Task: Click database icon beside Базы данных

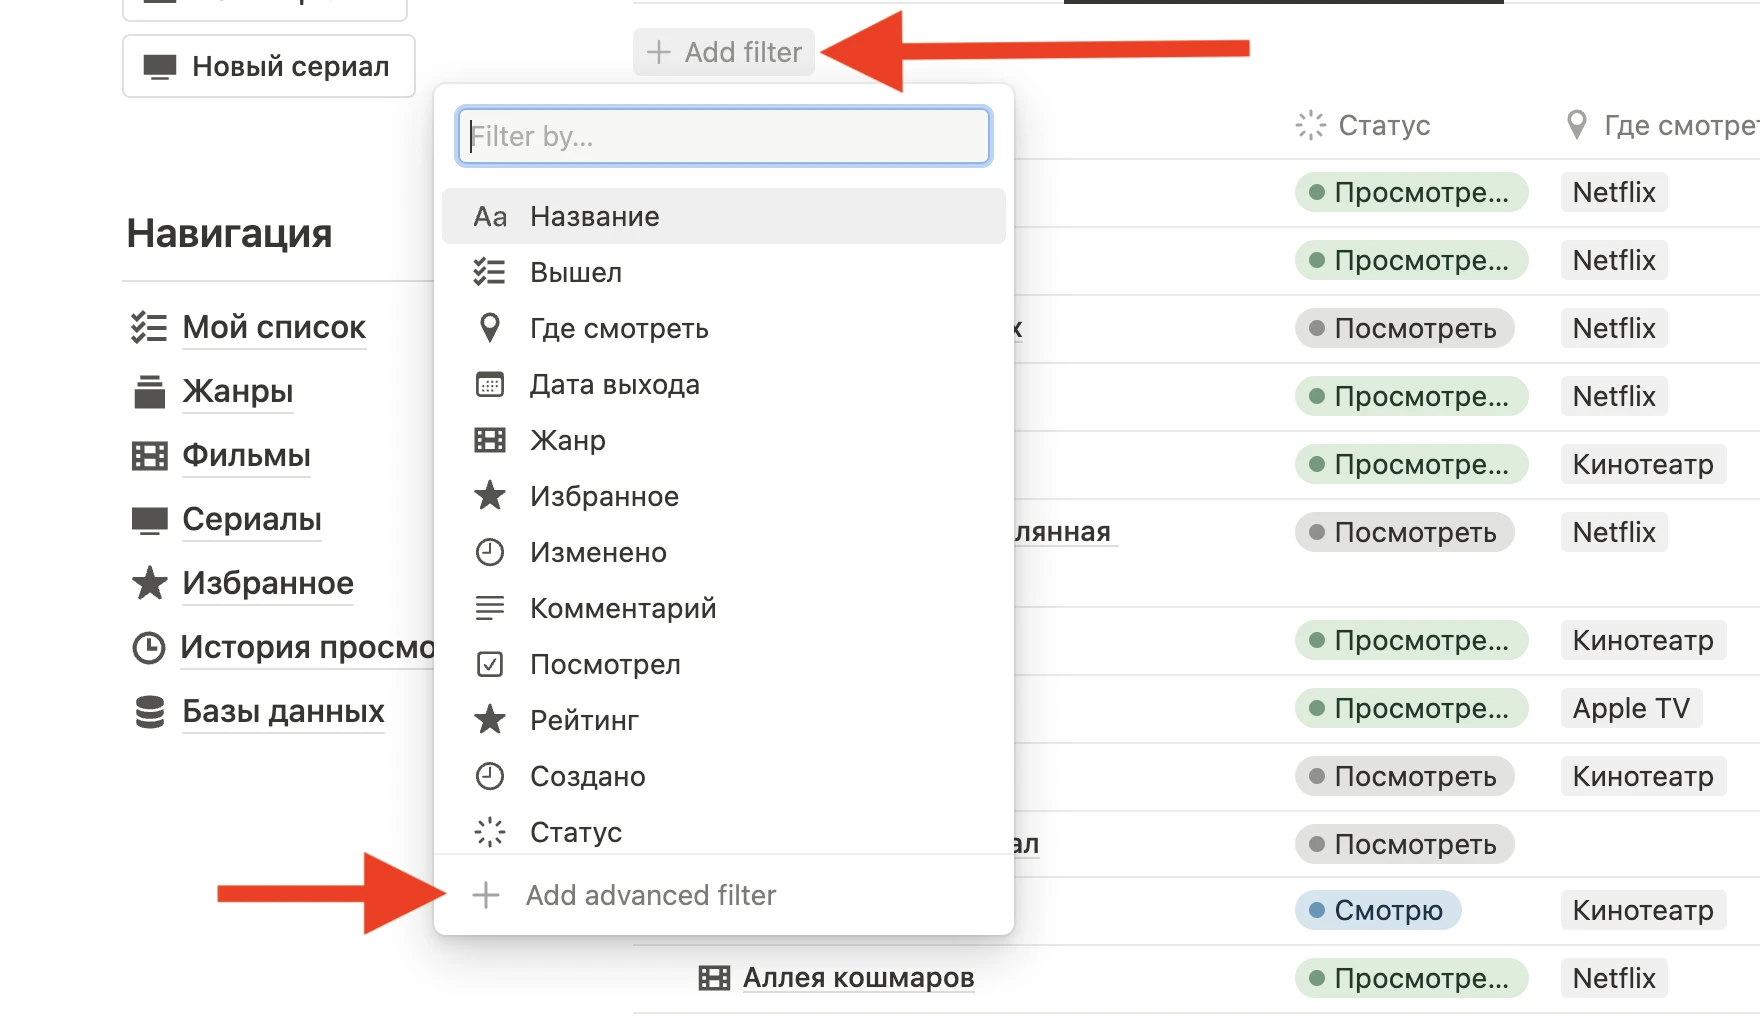Action: pyautogui.click(x=150, y=712)
